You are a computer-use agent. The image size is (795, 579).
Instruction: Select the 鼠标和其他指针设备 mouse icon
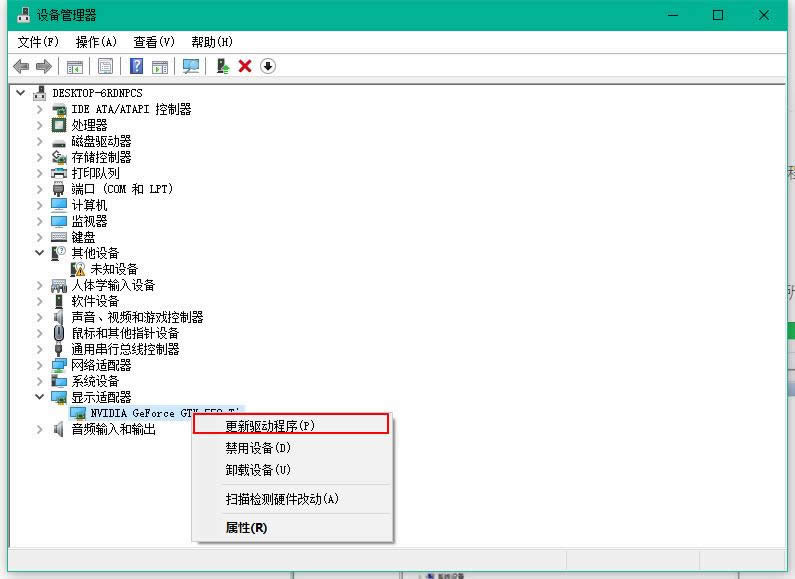coord(59,333)
